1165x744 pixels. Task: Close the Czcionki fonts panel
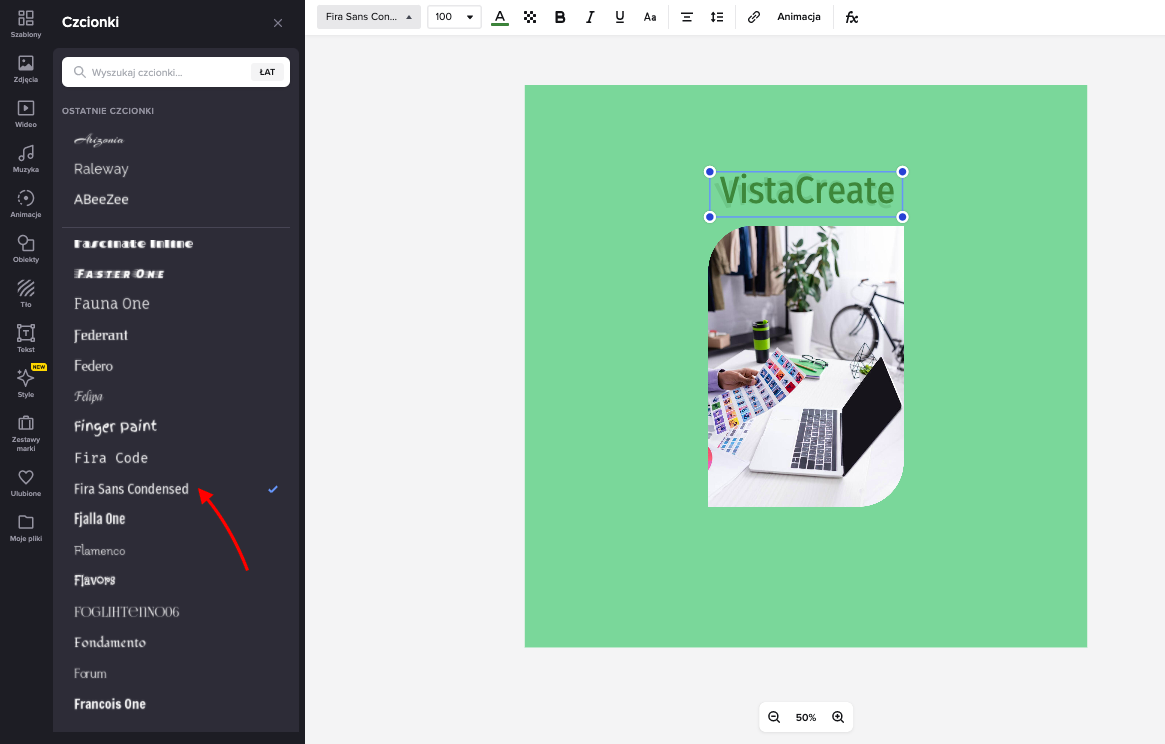coord(278,23)
